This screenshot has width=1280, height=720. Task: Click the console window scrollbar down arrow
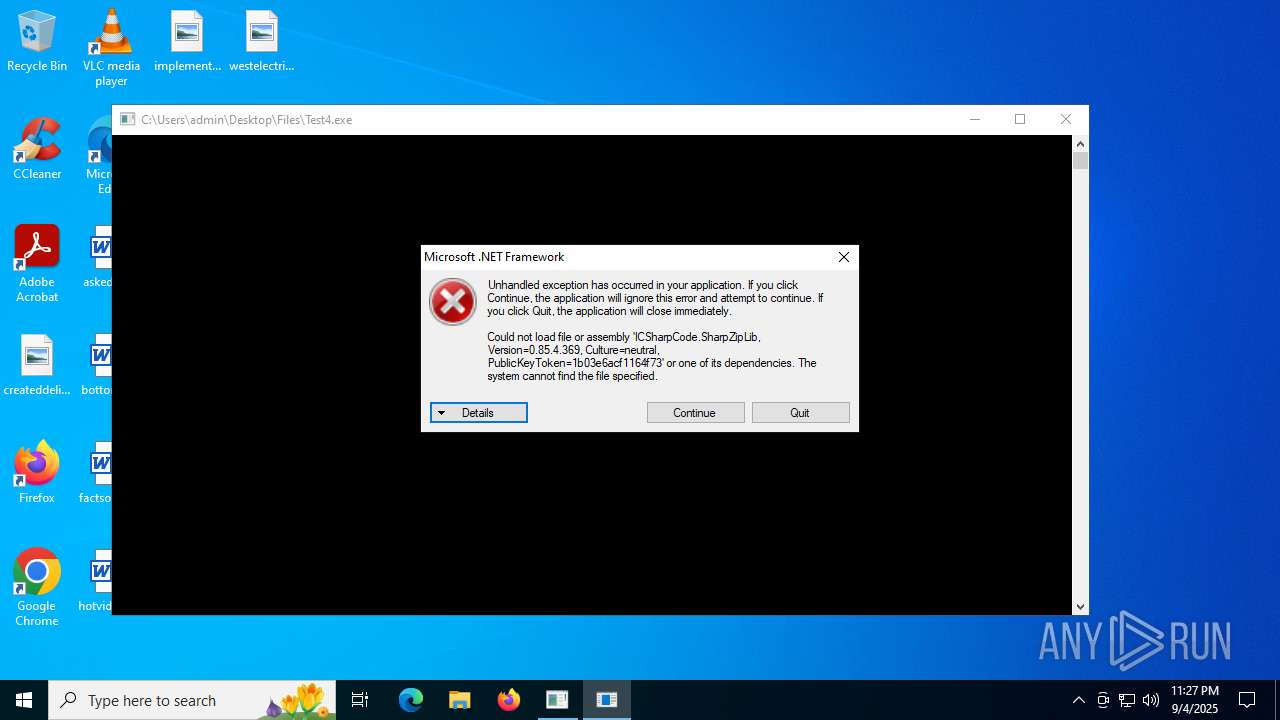tap(1080, 606)
